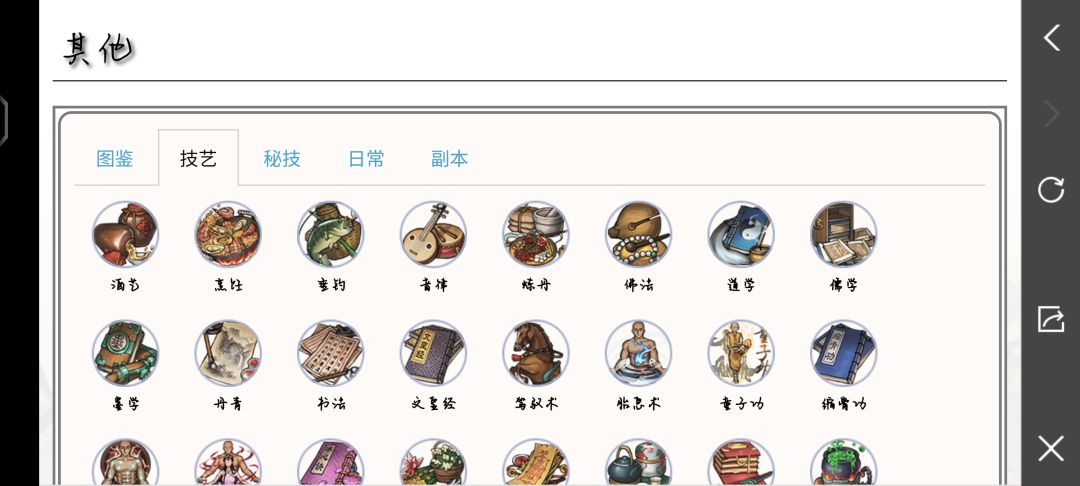Select the 书法 calligraphy icon
Viewport: 1080px width, 486px height.
point(331,353)
